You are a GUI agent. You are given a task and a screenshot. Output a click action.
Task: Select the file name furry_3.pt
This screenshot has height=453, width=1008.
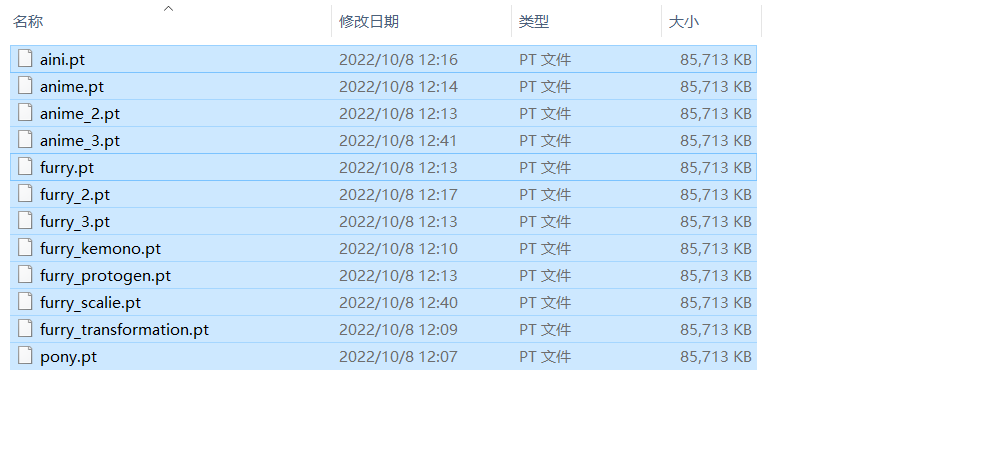point(75,222)
